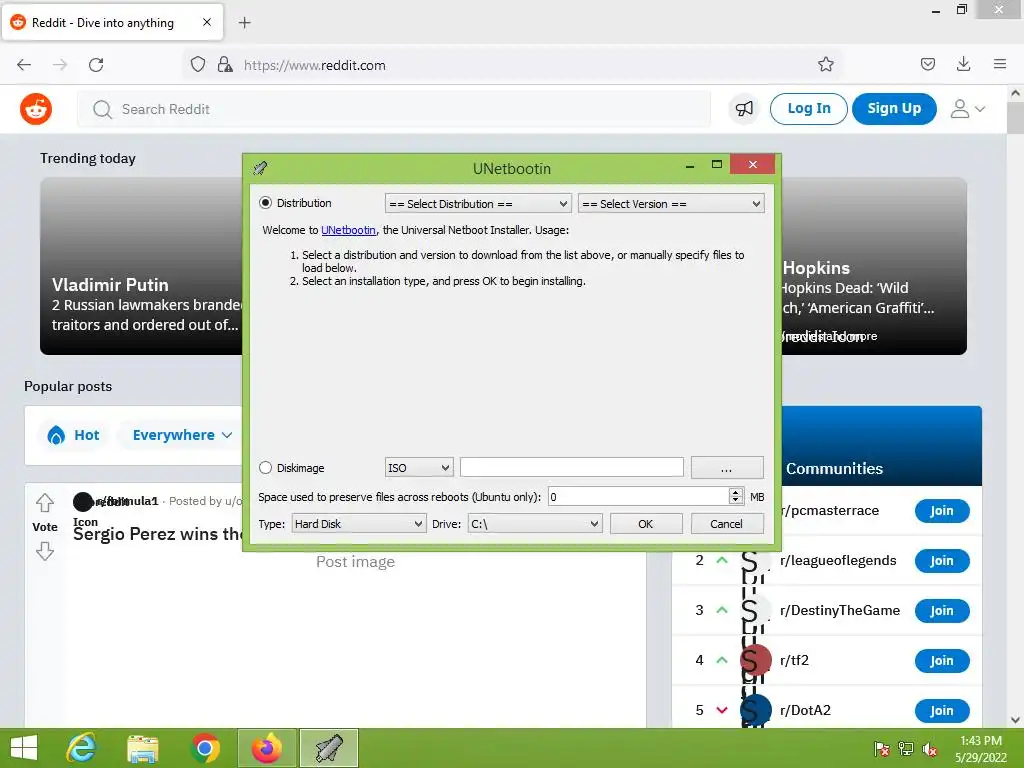Upvote the Sergio Perez post
Viewport: 1024px width, 768px height.
[x=45, y=503]
